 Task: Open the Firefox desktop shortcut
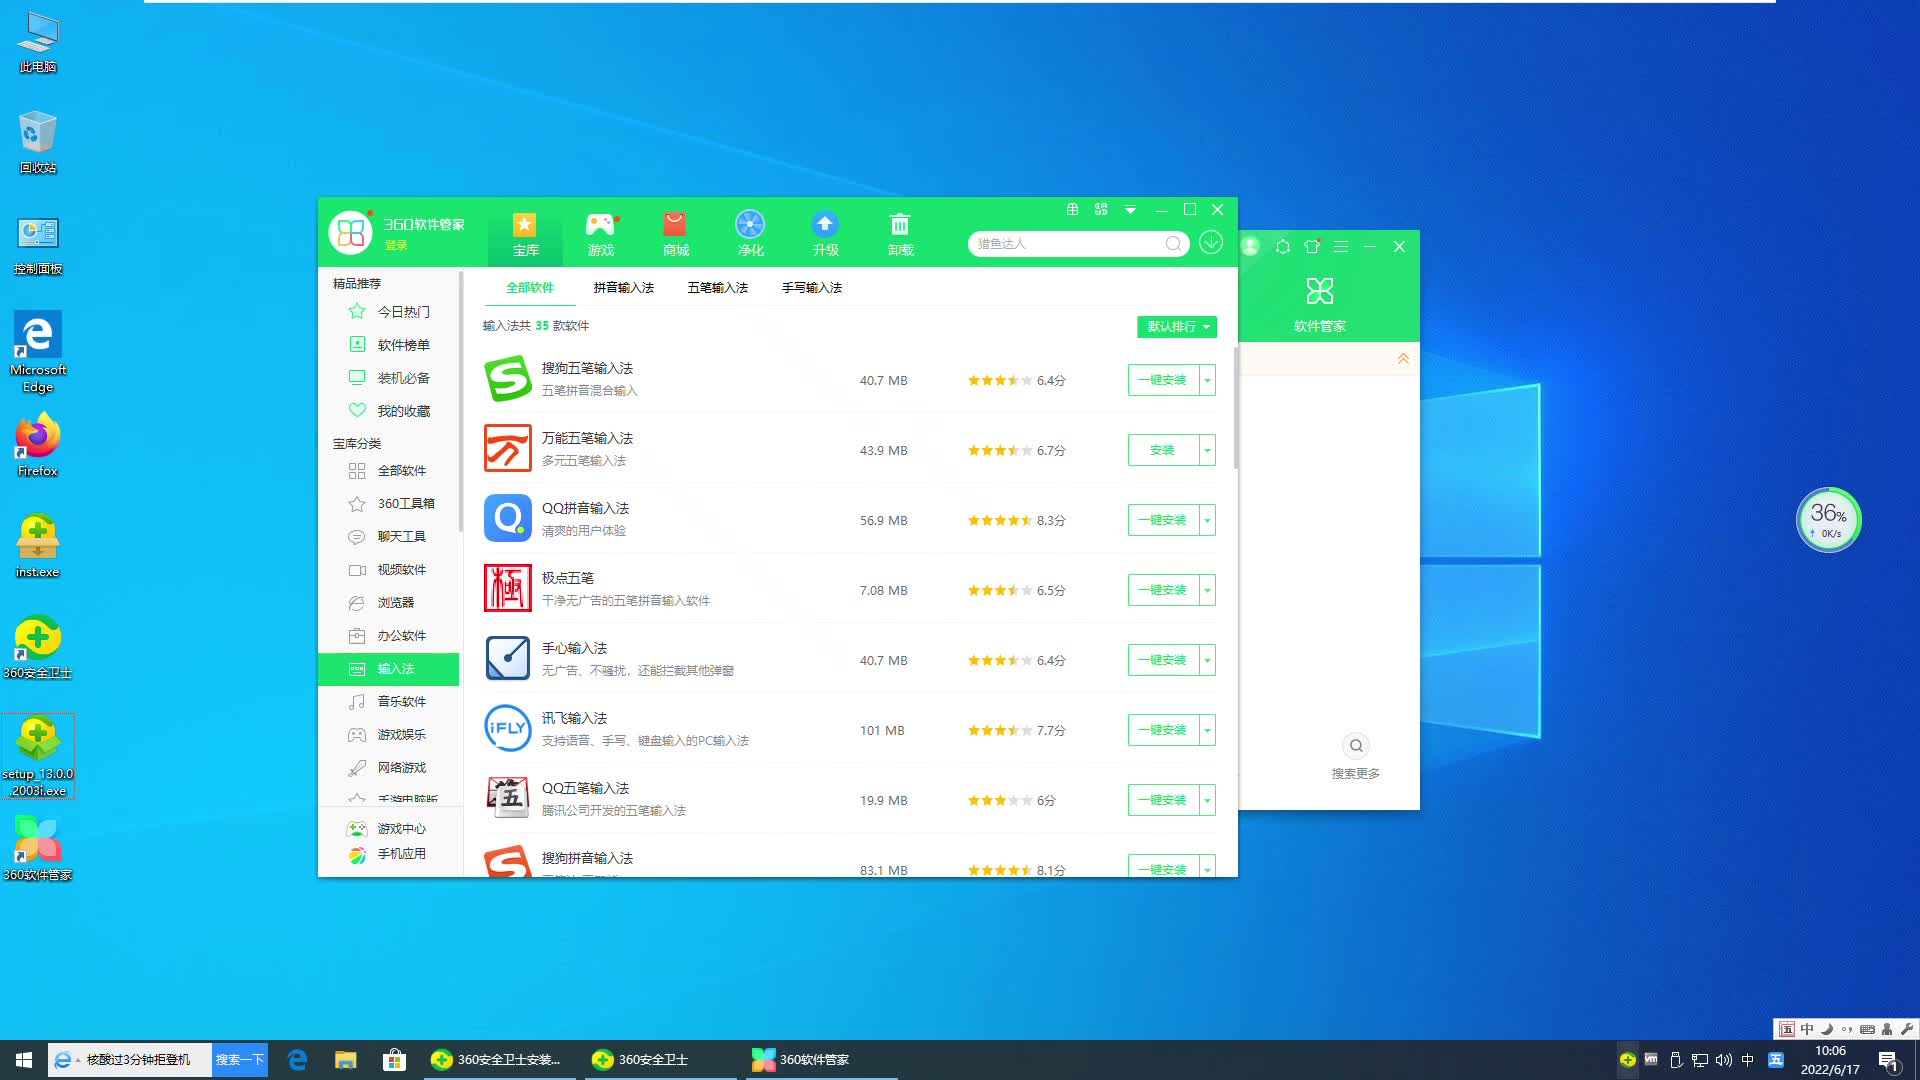38,446
